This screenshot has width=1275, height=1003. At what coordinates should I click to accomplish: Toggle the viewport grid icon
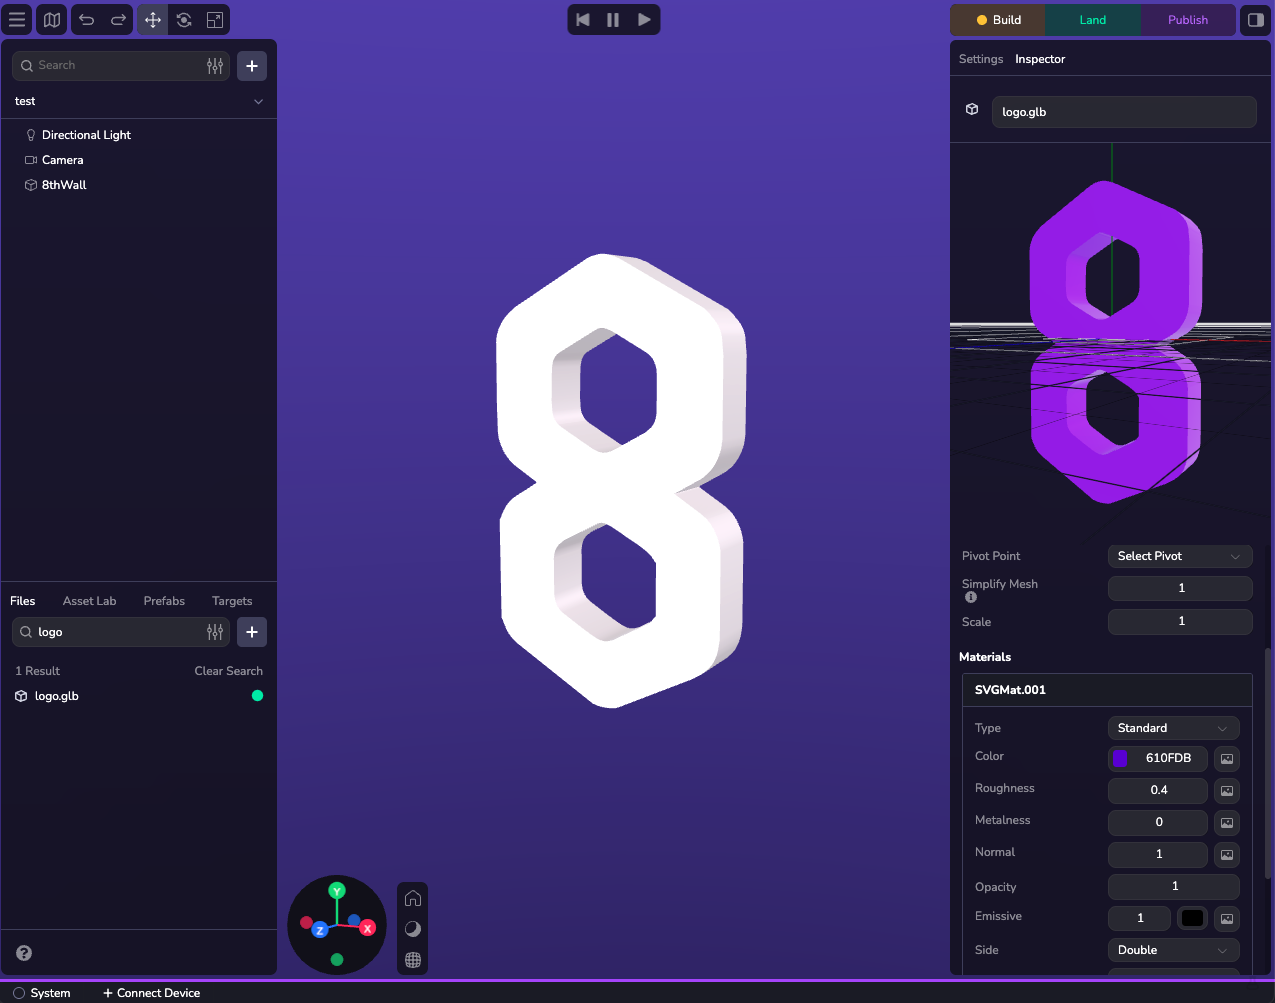point(412,960)
